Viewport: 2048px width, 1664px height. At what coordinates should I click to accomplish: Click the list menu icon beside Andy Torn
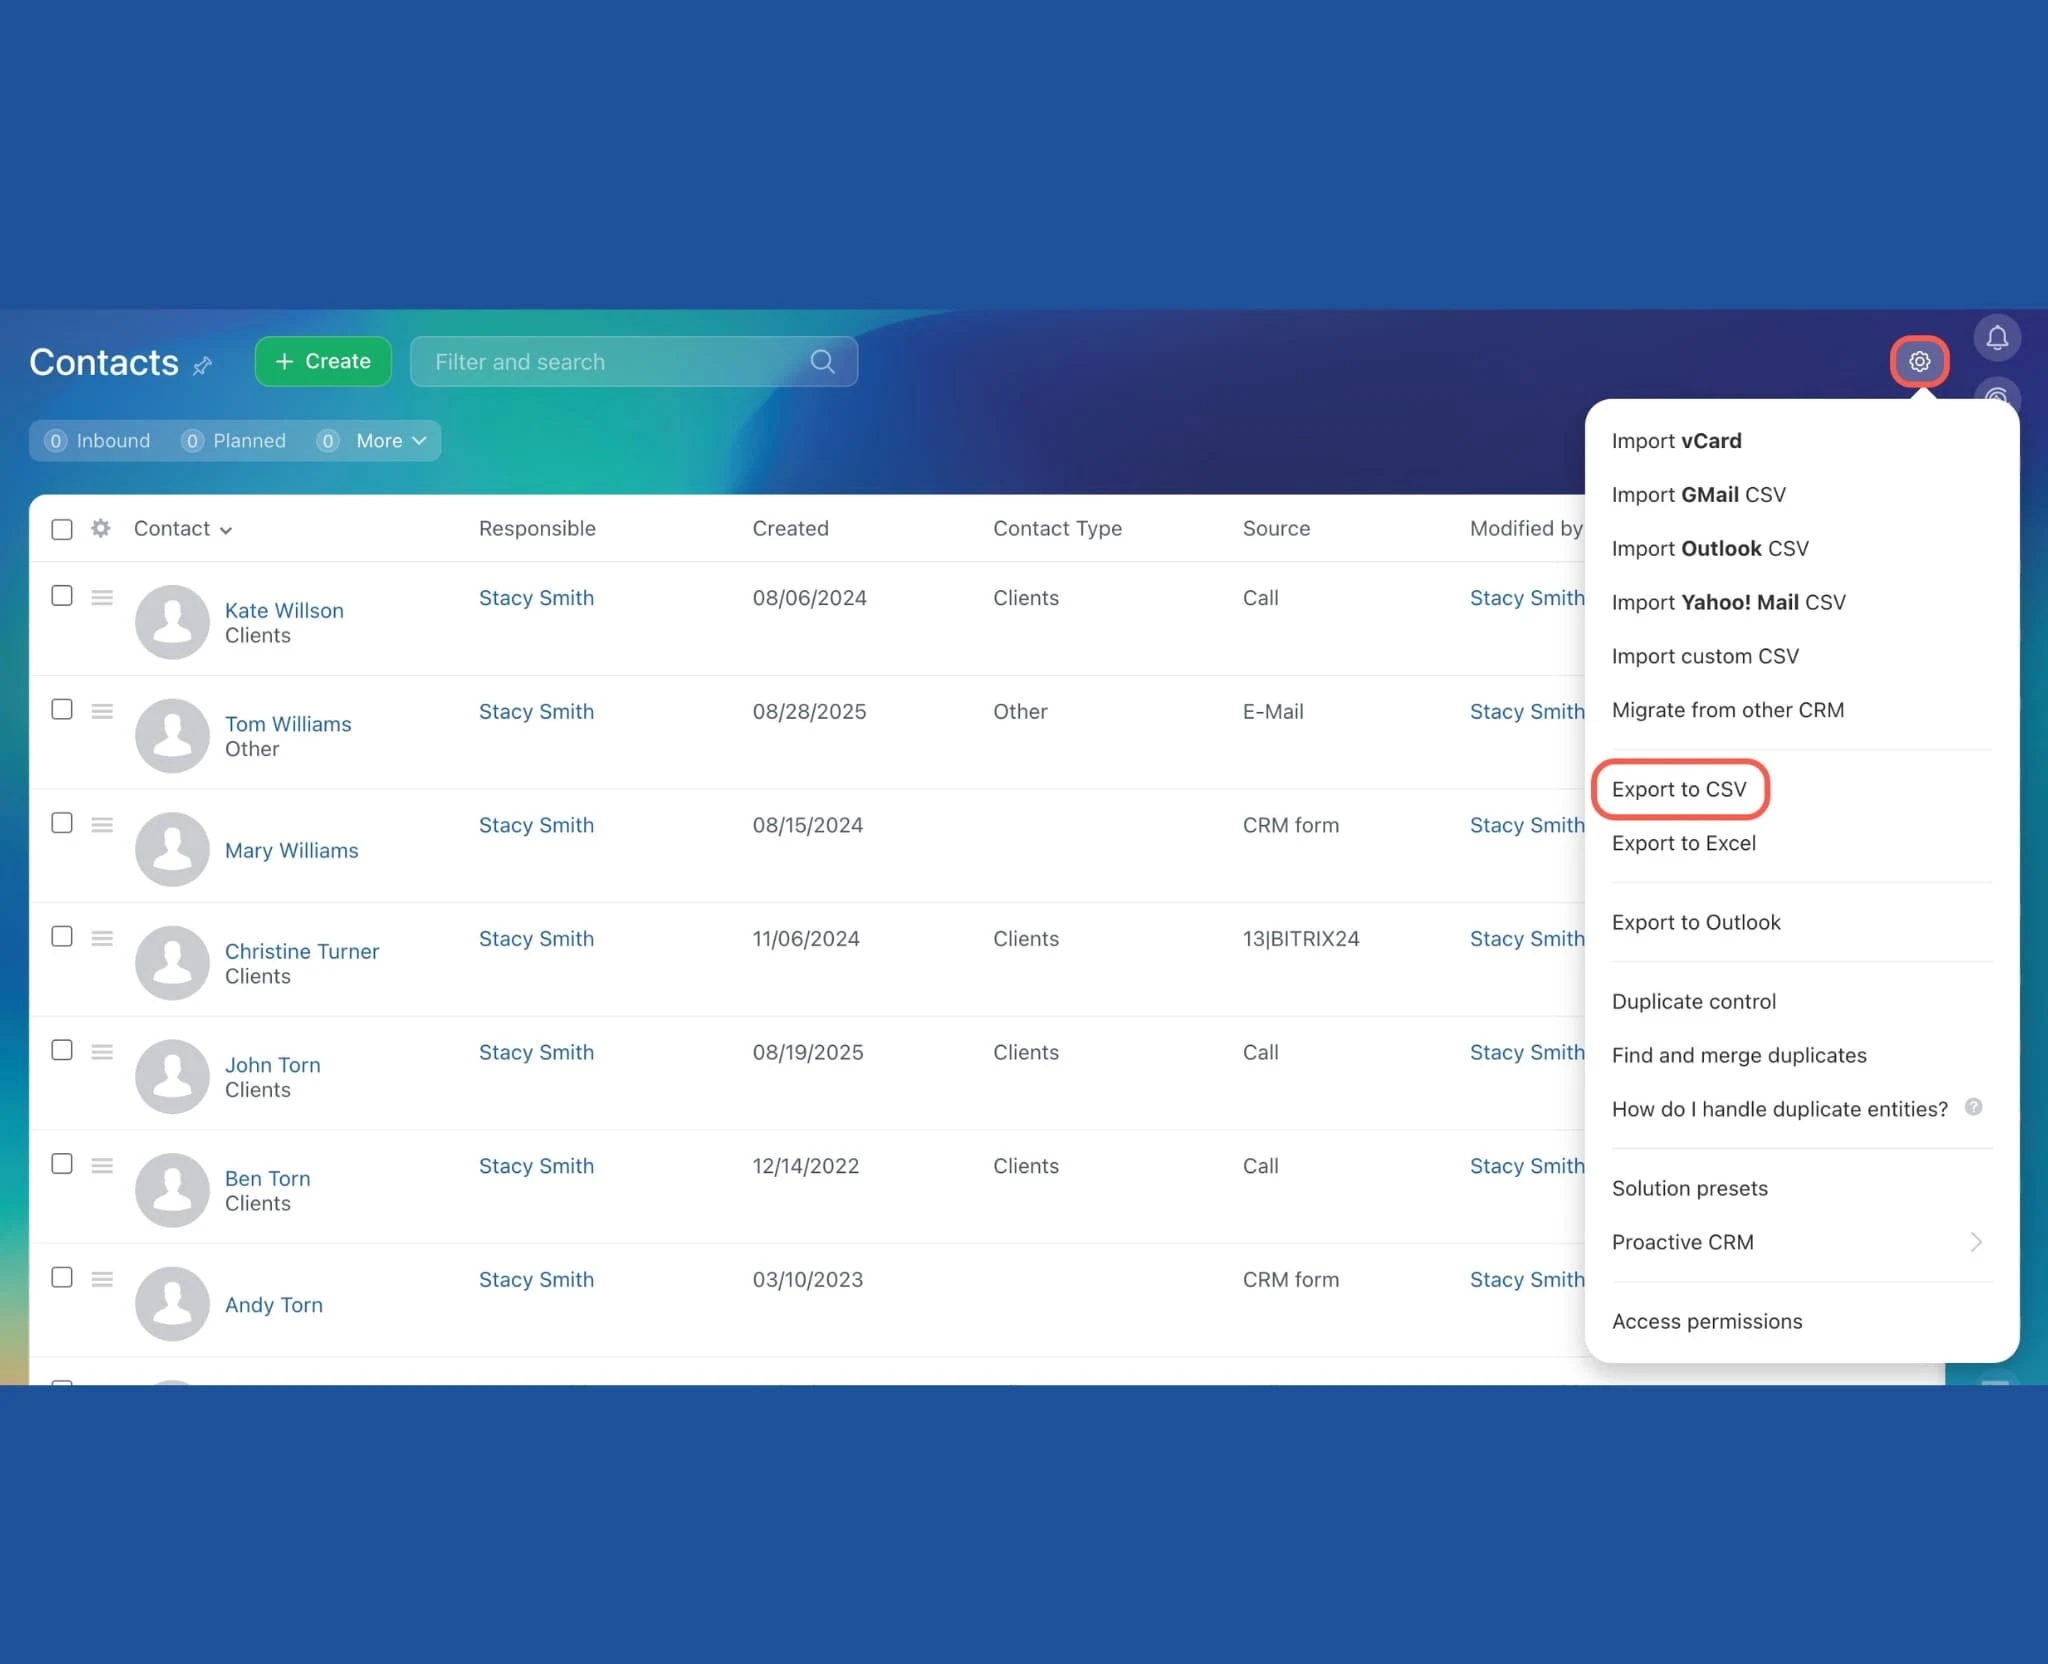click(x=101, y=1278)
